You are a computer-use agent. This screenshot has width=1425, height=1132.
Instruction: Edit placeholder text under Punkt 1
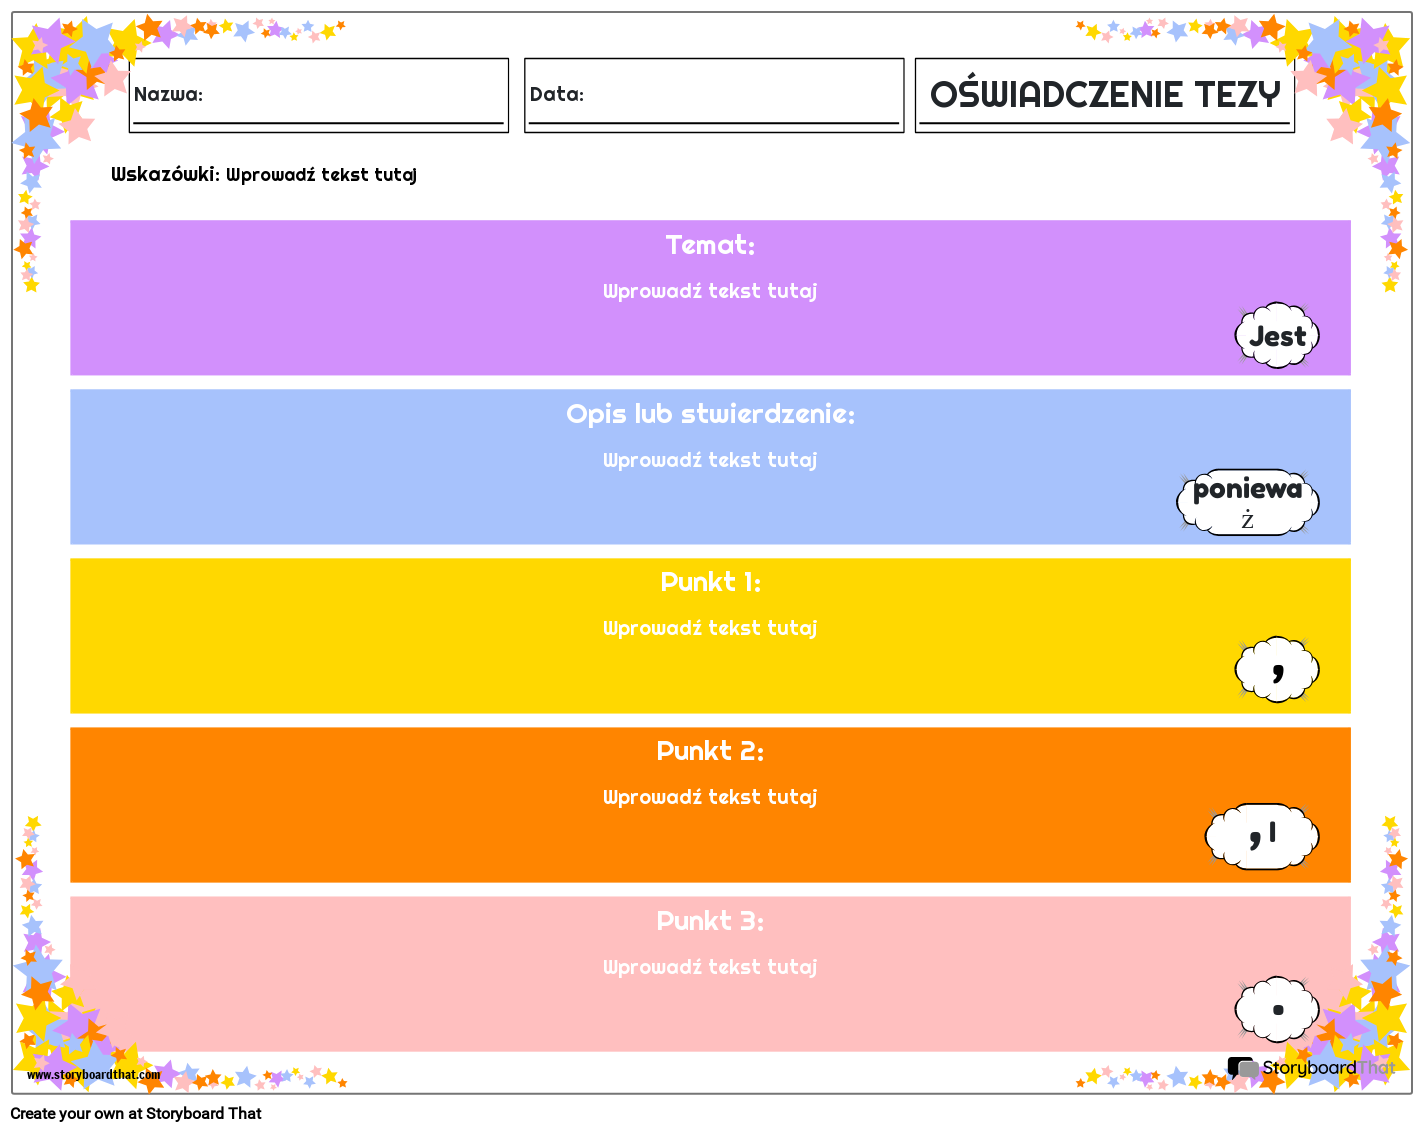click(x=710, y=628)
